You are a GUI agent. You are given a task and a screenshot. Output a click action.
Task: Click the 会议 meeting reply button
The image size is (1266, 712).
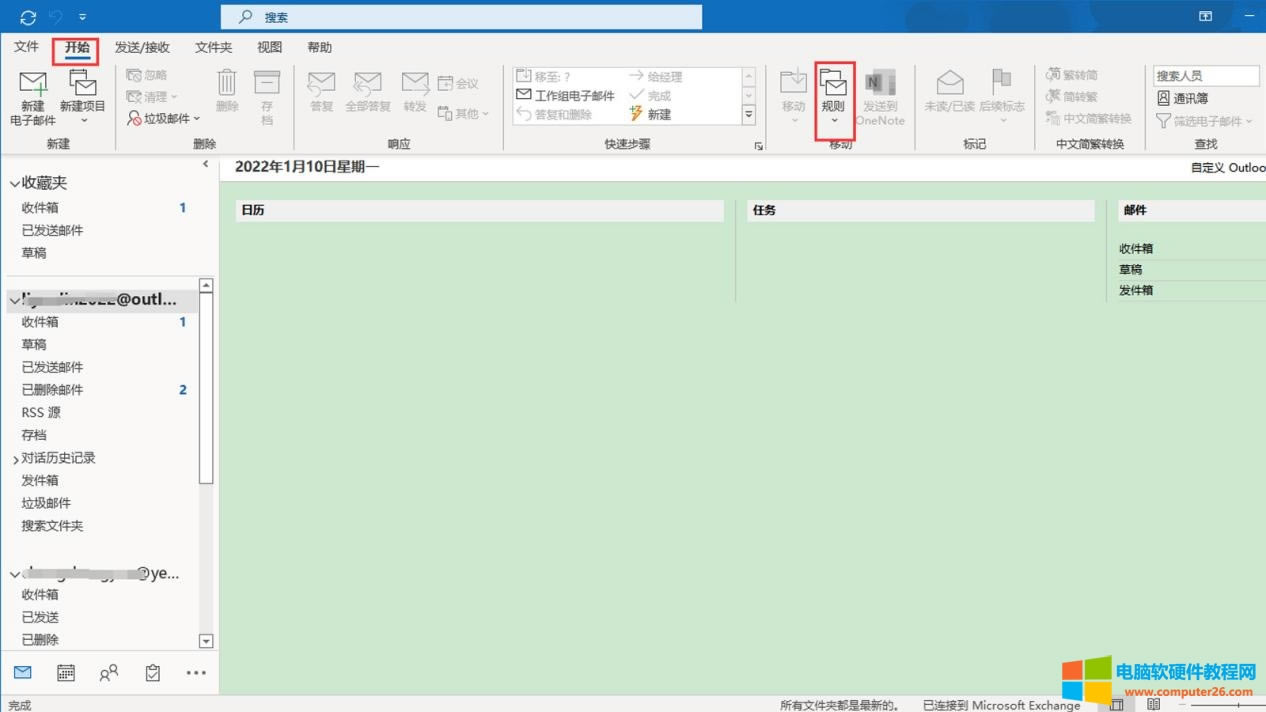coord(458,84)
